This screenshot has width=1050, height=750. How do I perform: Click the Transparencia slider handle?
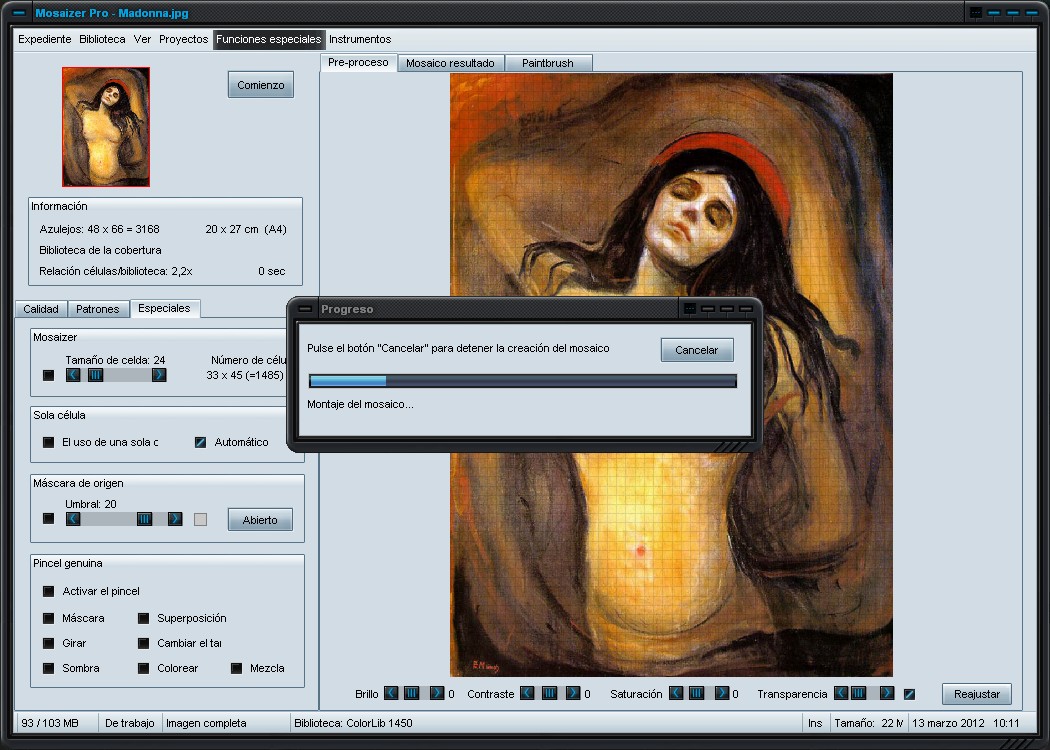click(x=858, y=693)
